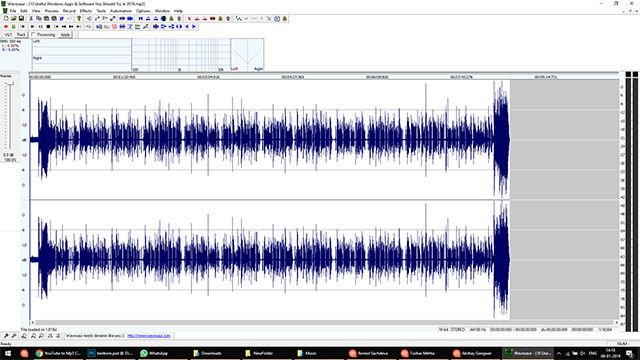The image size is (640, 360).
Task: Click the timeline ruler above the waveform
Action: click(324, 77)
